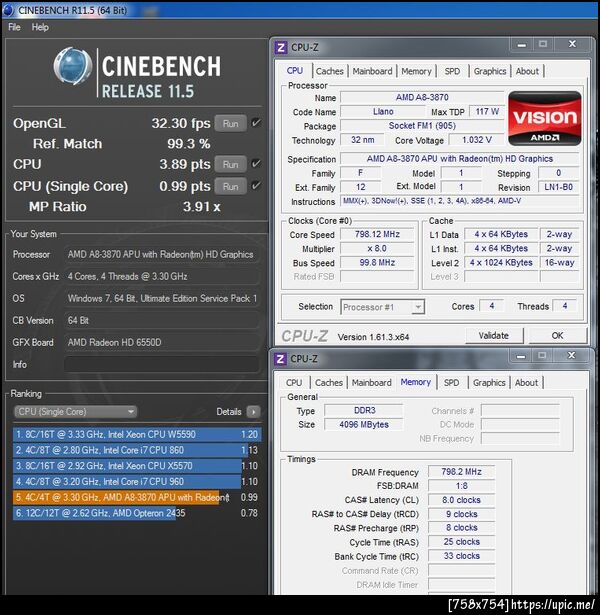600x615 pixels.
Task: Run the CPU (Single Core) benchmark
Action: (x=231, y=186)
